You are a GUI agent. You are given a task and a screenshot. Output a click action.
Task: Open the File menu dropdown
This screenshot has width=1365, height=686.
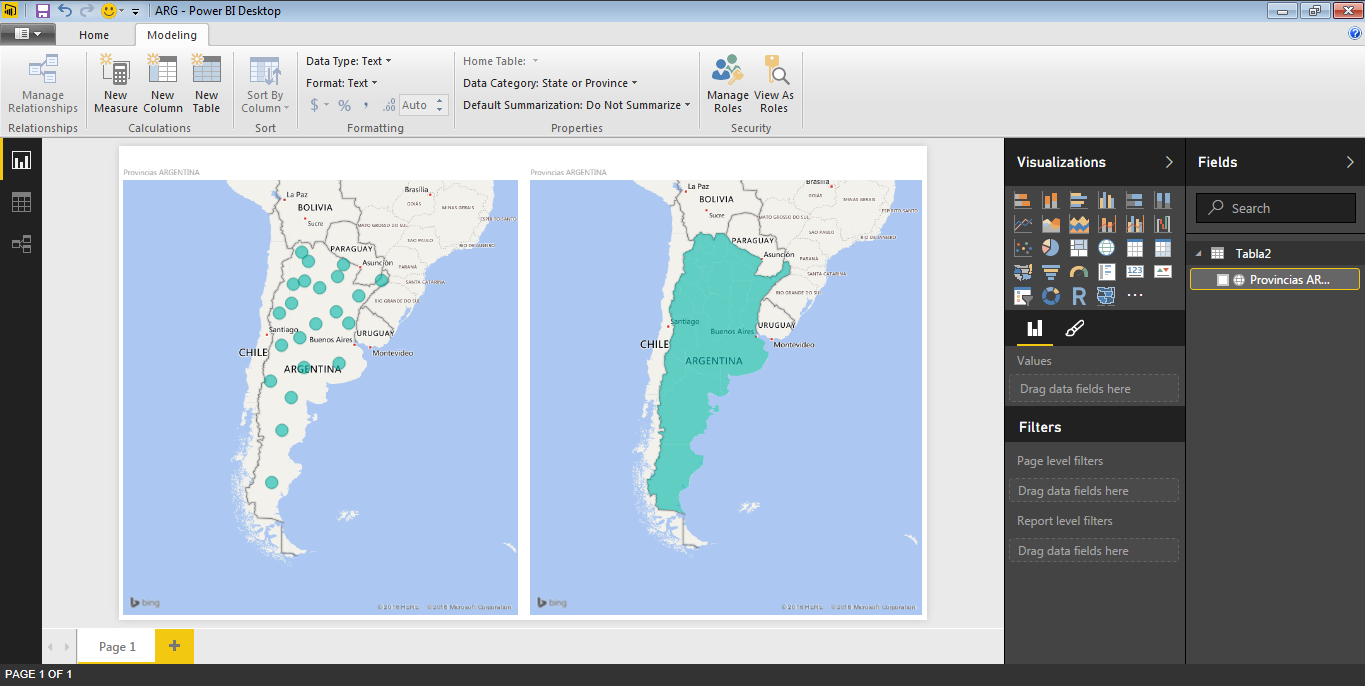28,34
